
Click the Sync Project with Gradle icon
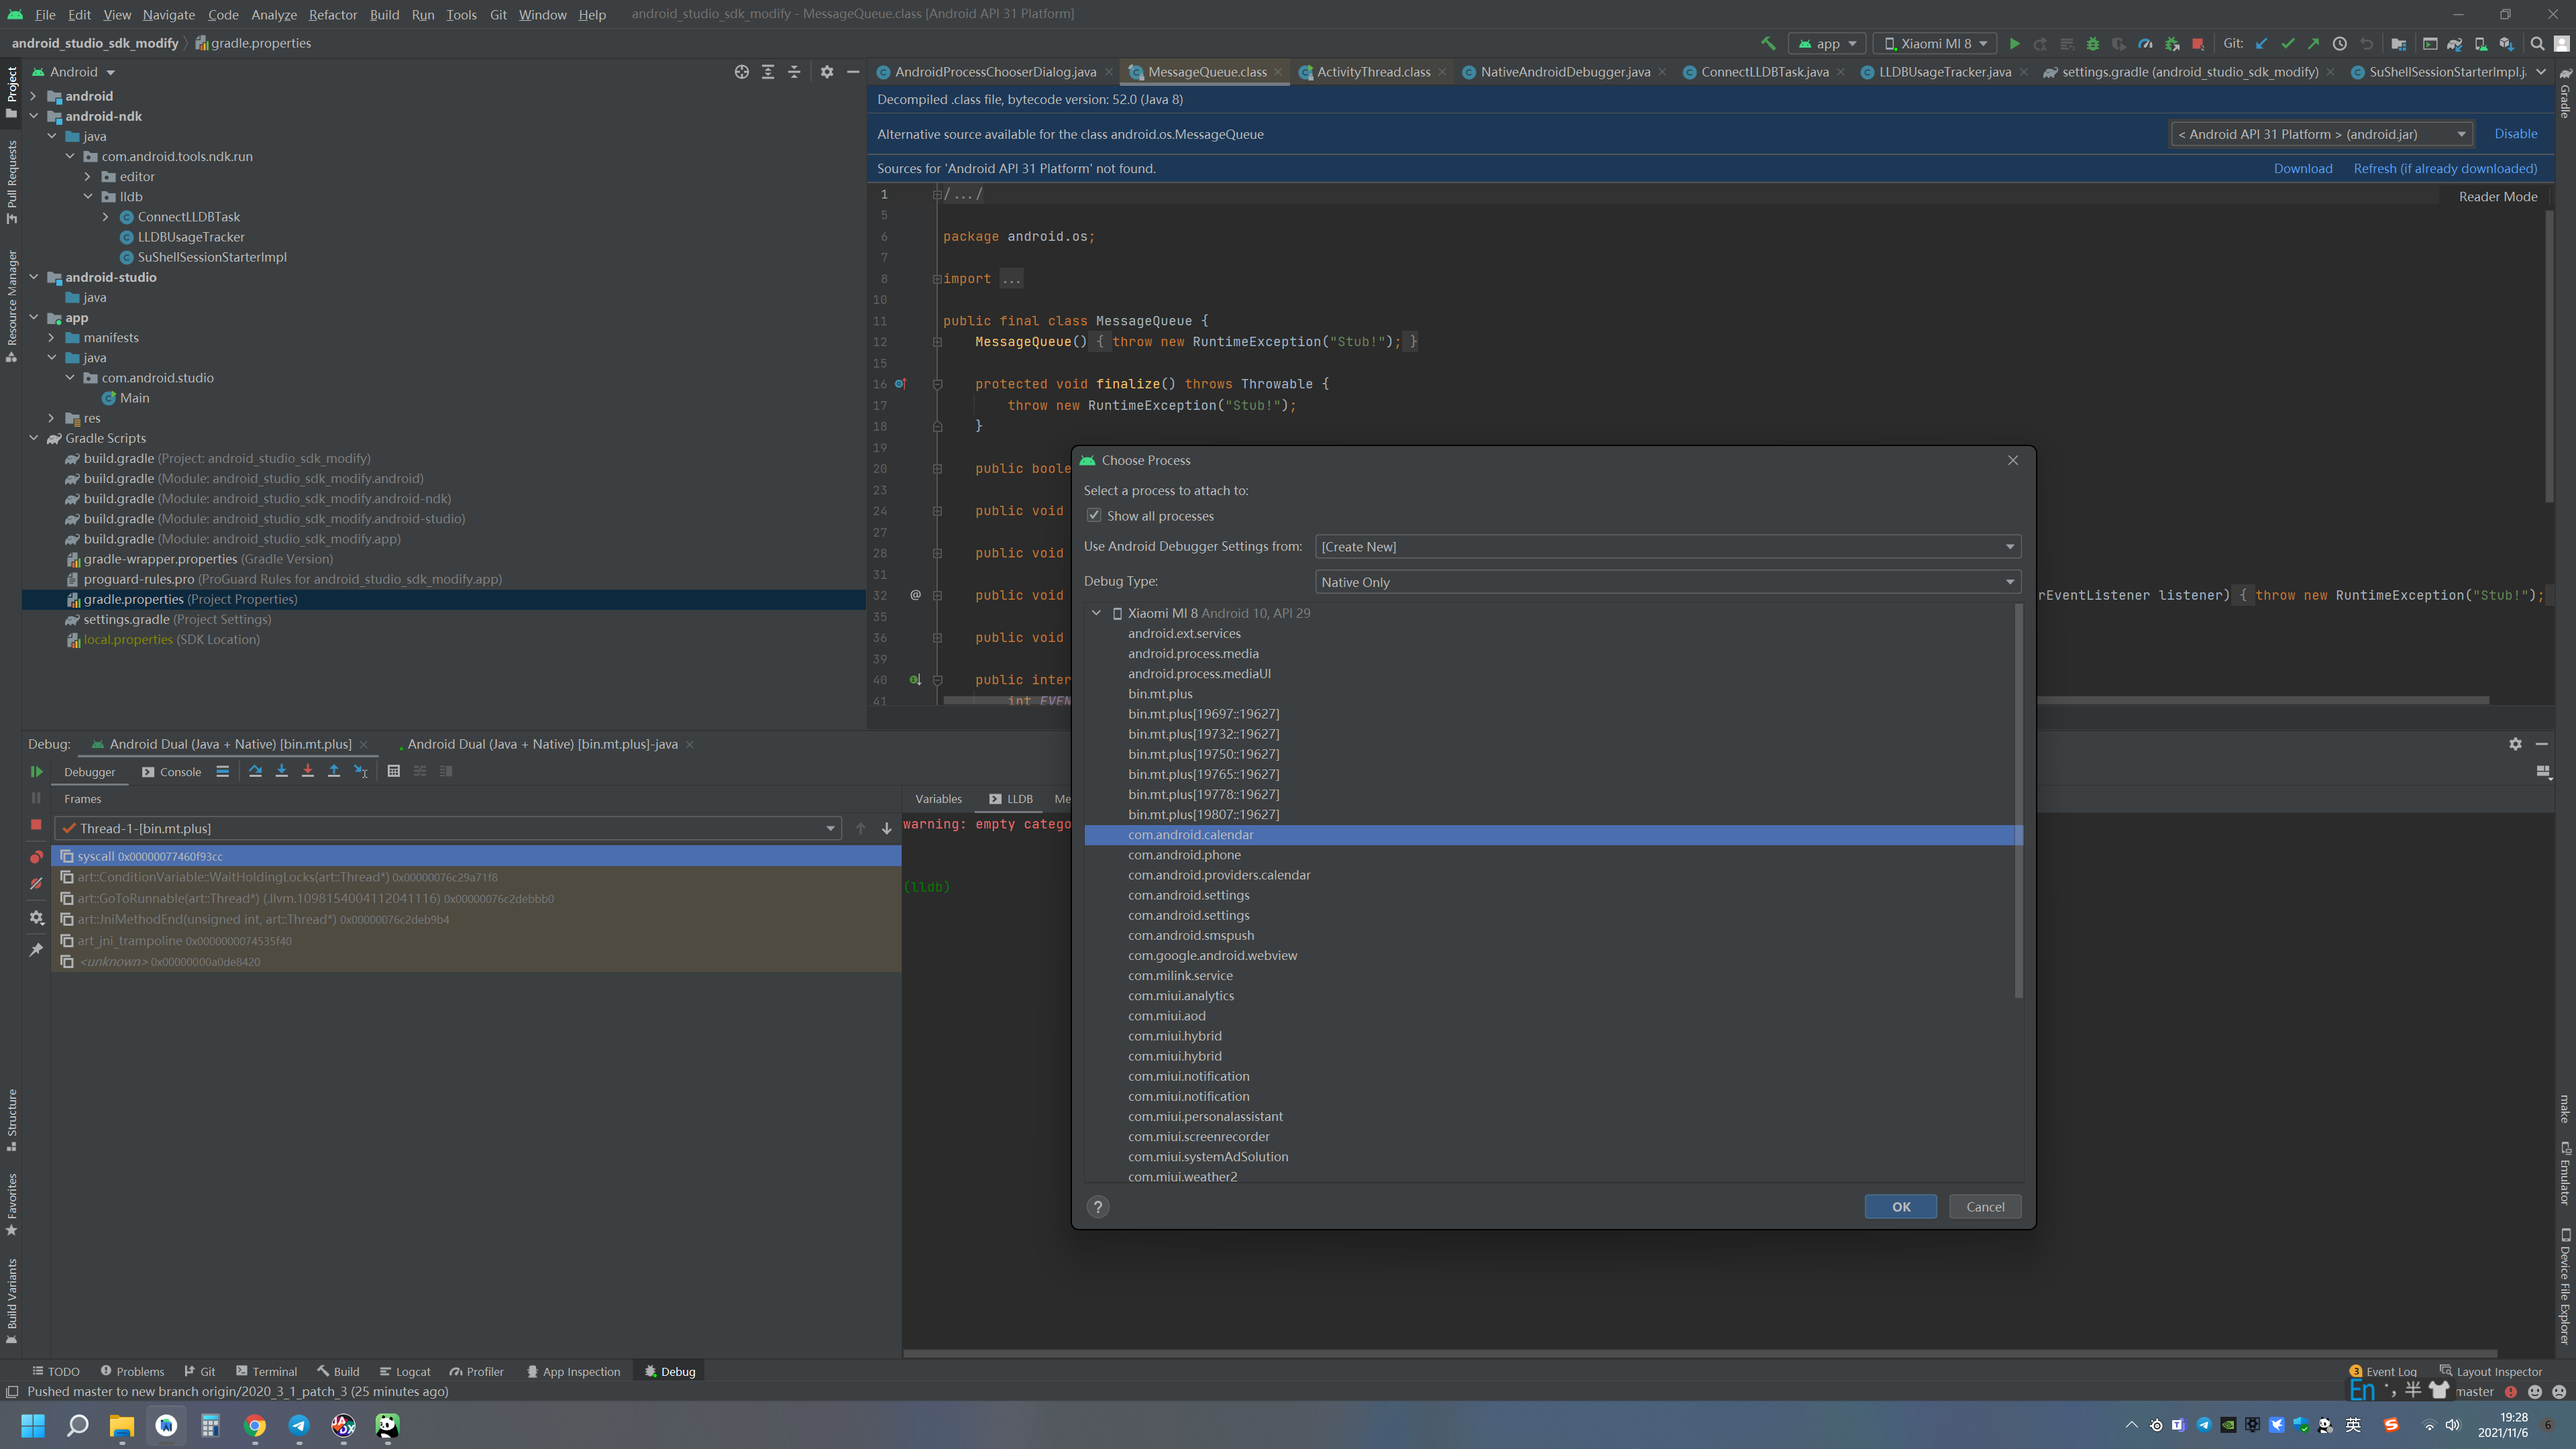coord(2454,44)
